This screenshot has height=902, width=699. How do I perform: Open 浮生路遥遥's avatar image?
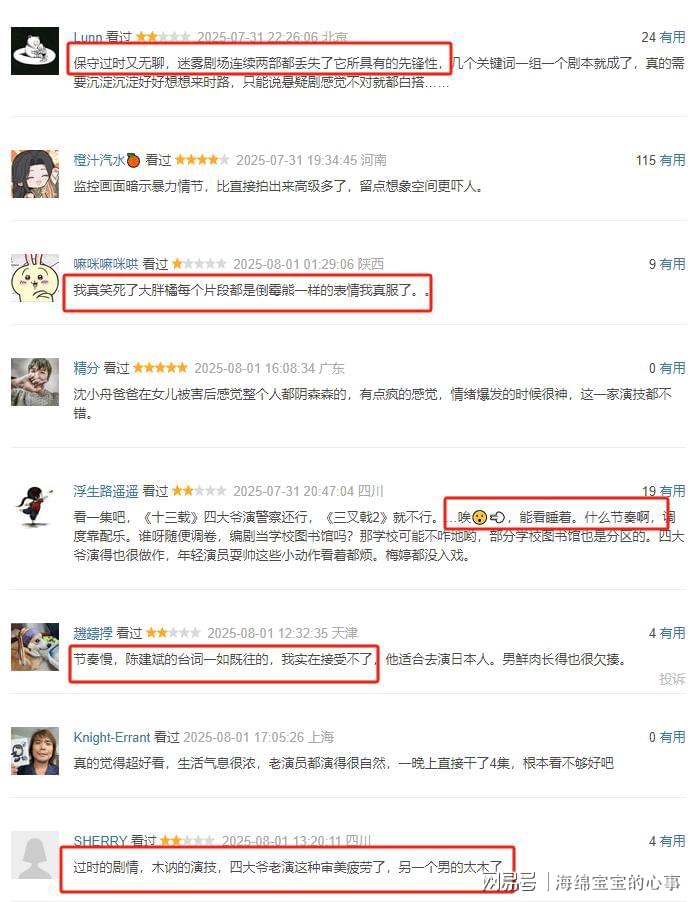[35, 505]
